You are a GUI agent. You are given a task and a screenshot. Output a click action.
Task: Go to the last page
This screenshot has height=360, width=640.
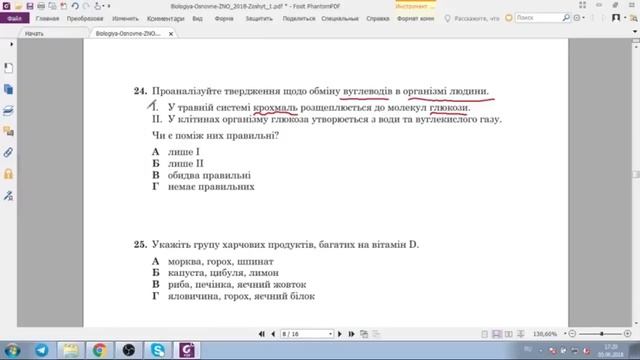click(x=351, y=334)
